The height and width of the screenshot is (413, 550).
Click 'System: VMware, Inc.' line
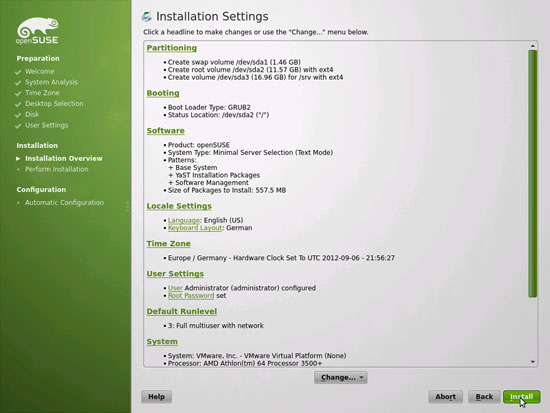257,356
